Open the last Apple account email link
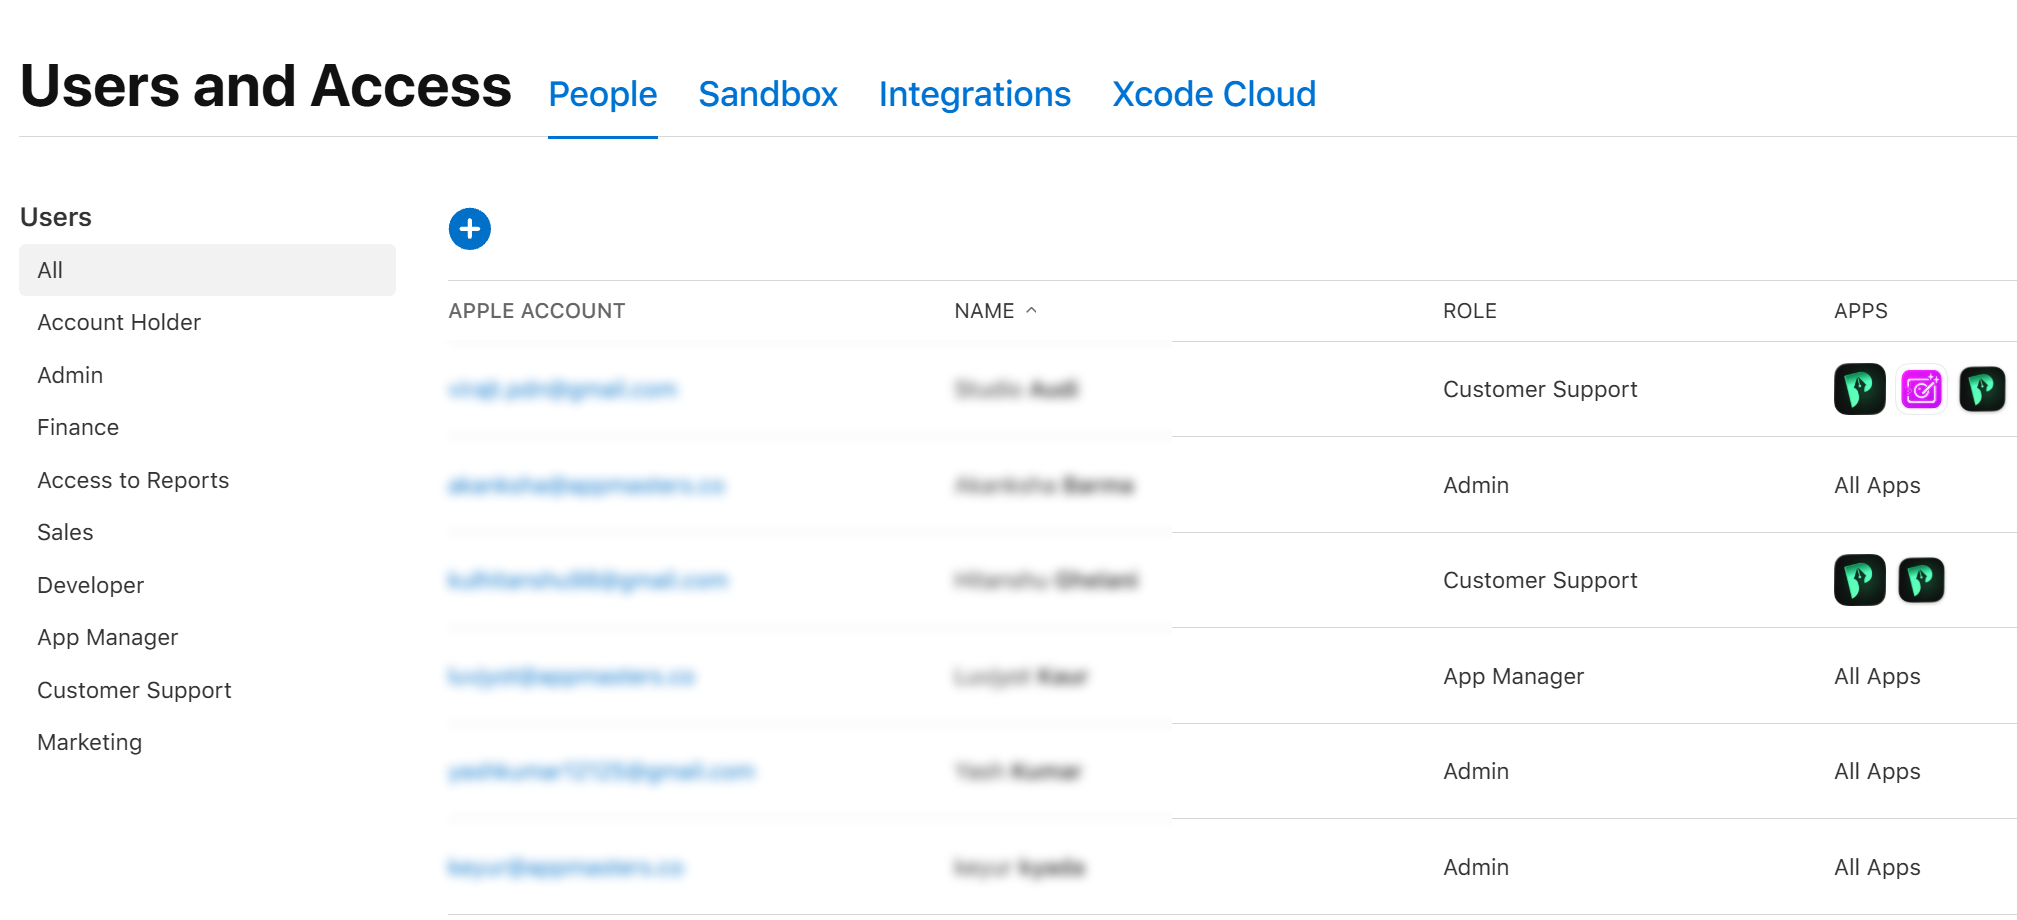 pos(565,867)
